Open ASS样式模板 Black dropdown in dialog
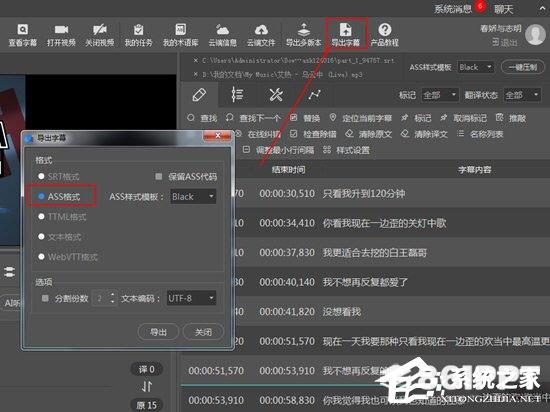Viewport: 550px width, 412px height. click(193, 196)
